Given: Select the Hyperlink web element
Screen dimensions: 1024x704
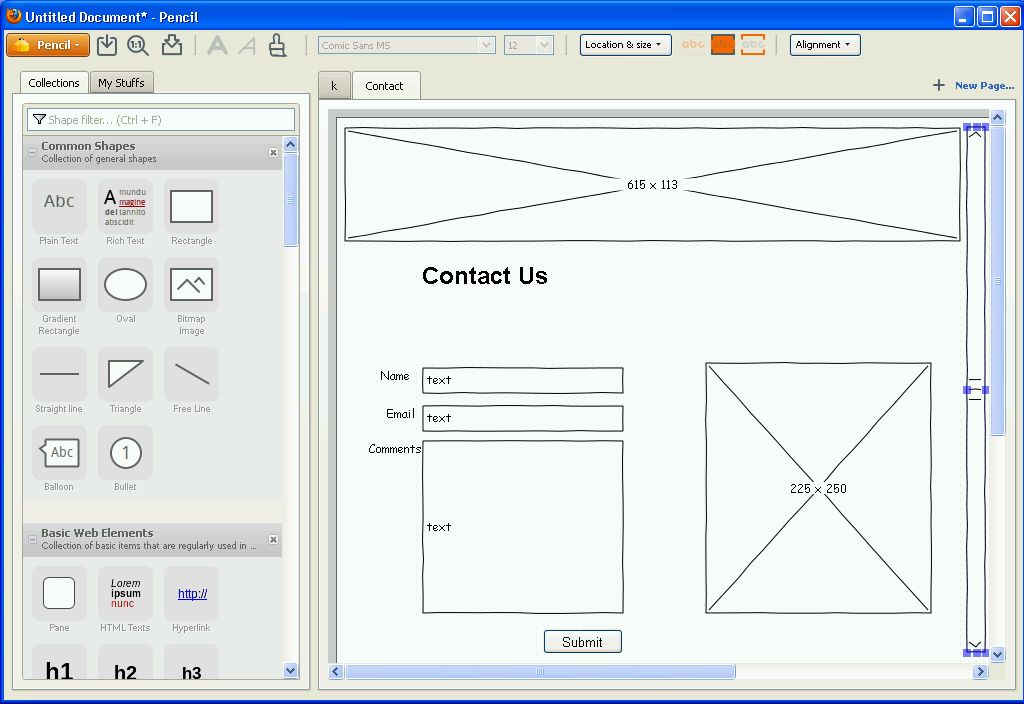Looking at the screenshot, I should point(191,600).
